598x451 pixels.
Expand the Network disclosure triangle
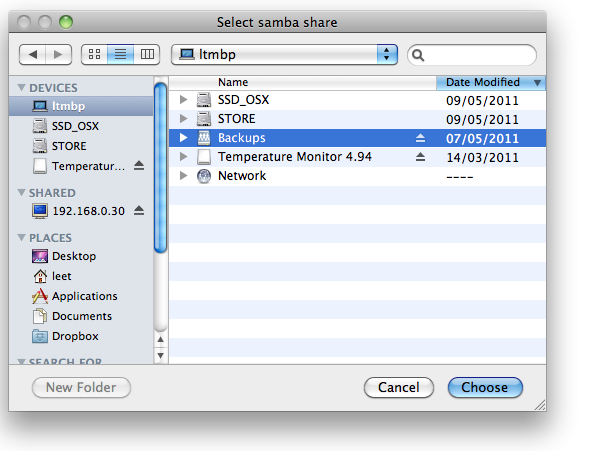pos(183,175)
